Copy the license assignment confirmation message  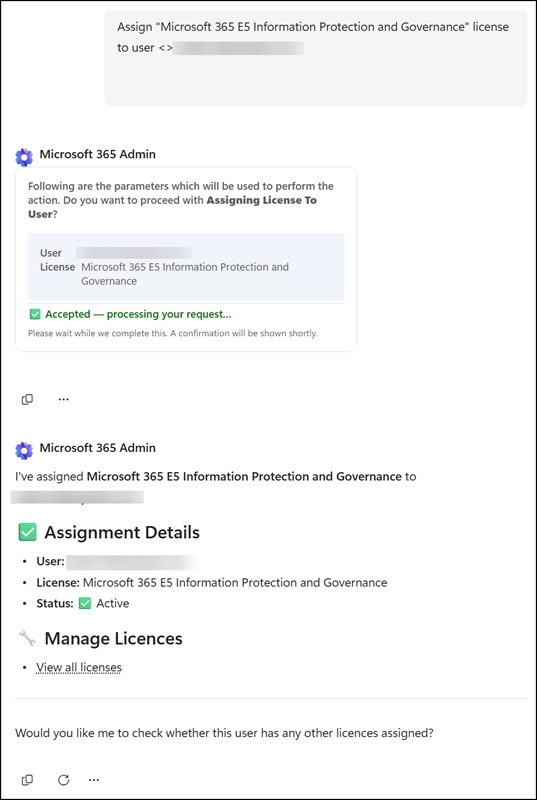pos(27,780)
